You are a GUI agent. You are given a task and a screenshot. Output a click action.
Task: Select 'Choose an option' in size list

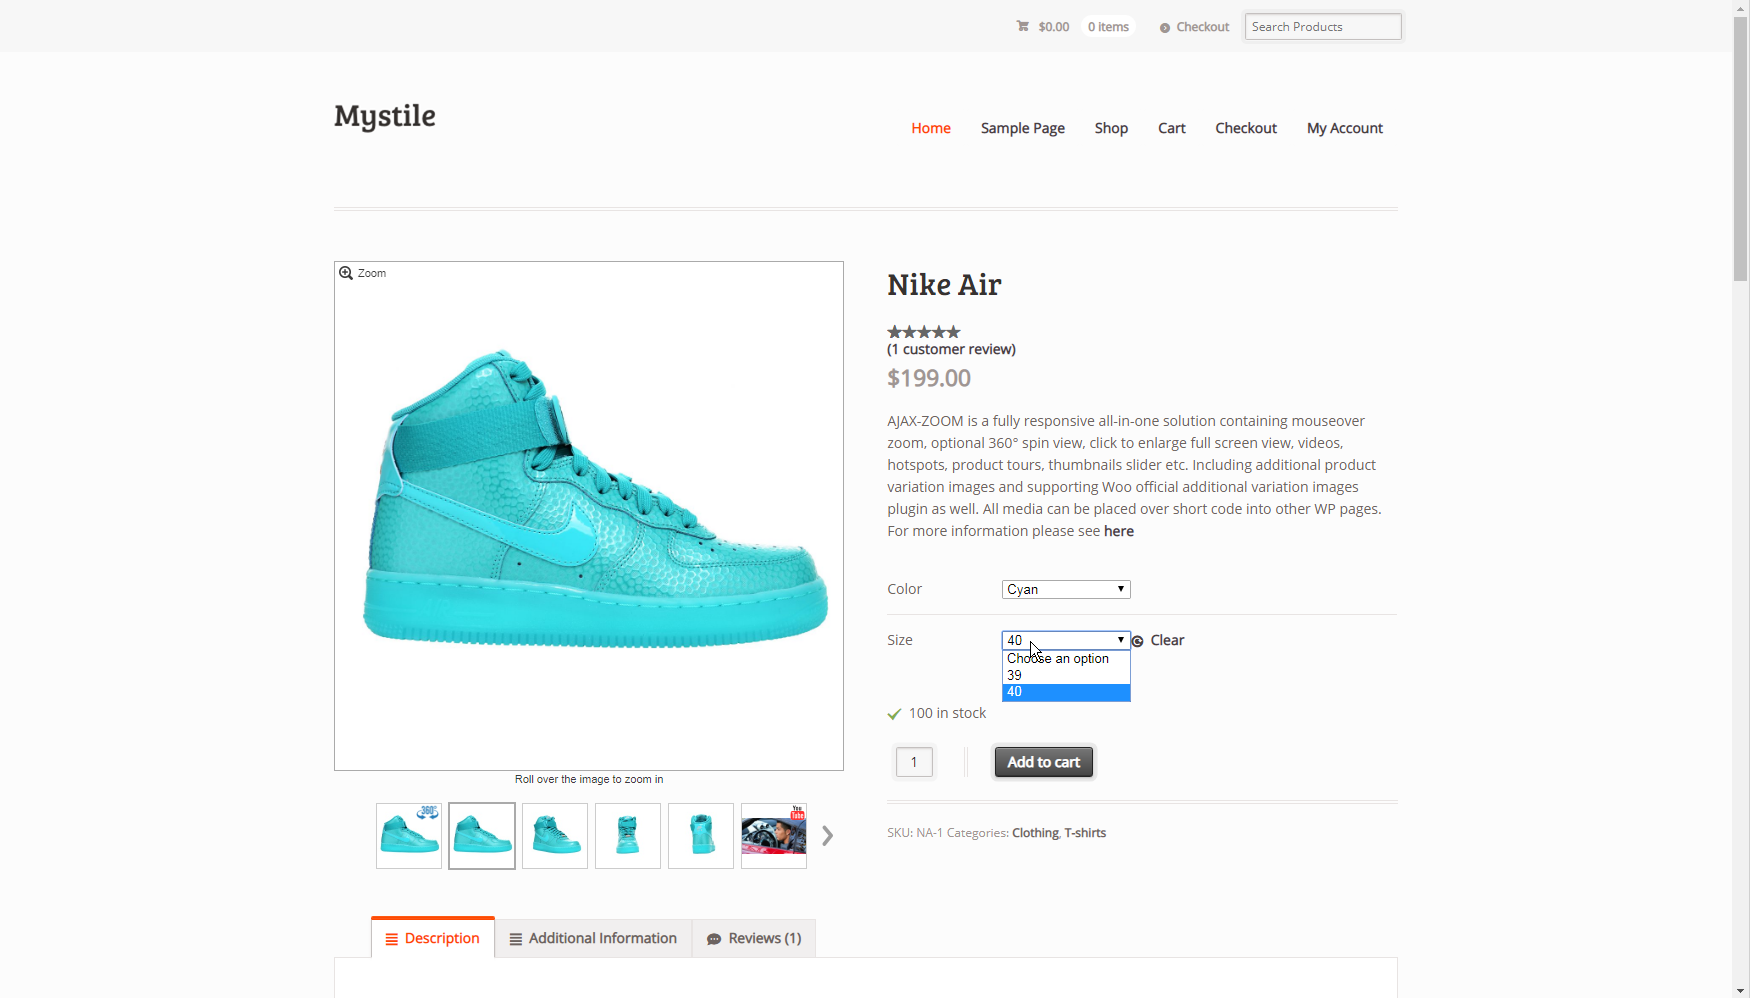click(x=1066, y=659)
